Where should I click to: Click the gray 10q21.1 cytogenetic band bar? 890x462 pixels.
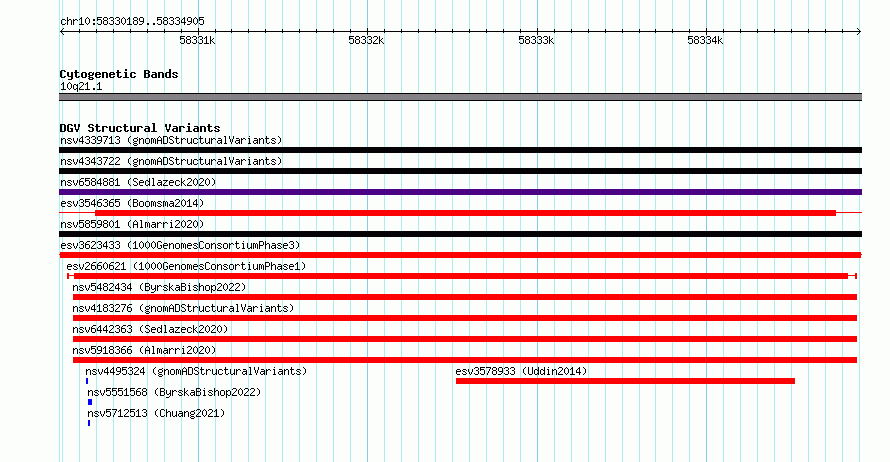click(x=460, y=97)
